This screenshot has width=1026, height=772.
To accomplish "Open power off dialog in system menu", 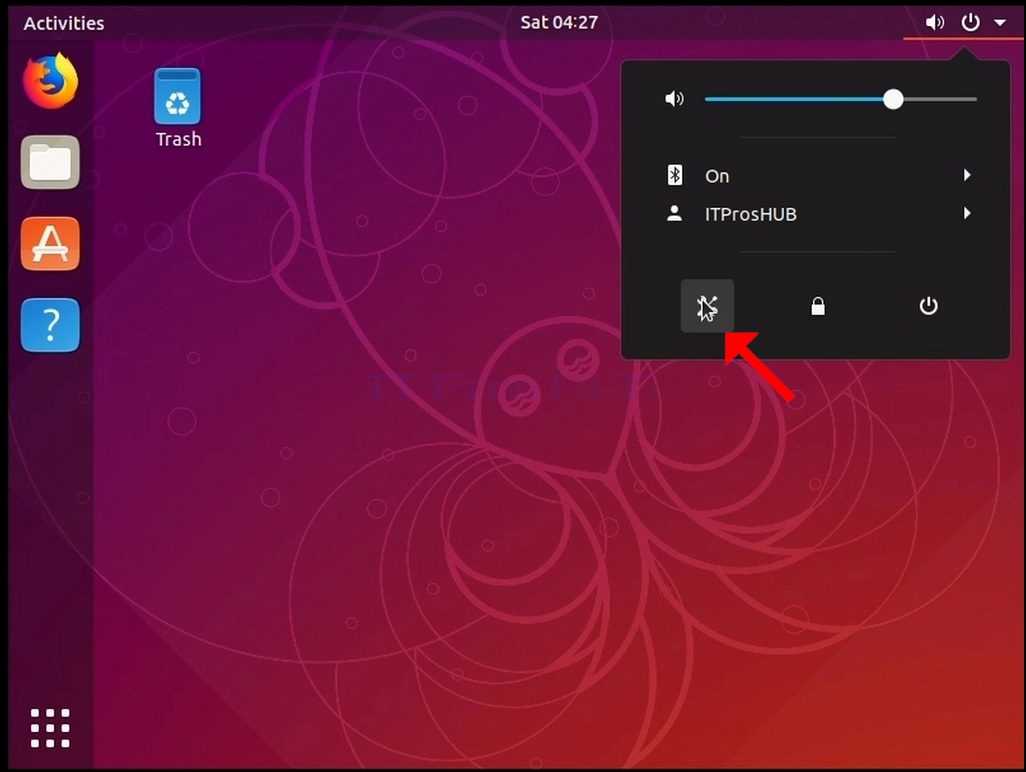I will 929,306.
